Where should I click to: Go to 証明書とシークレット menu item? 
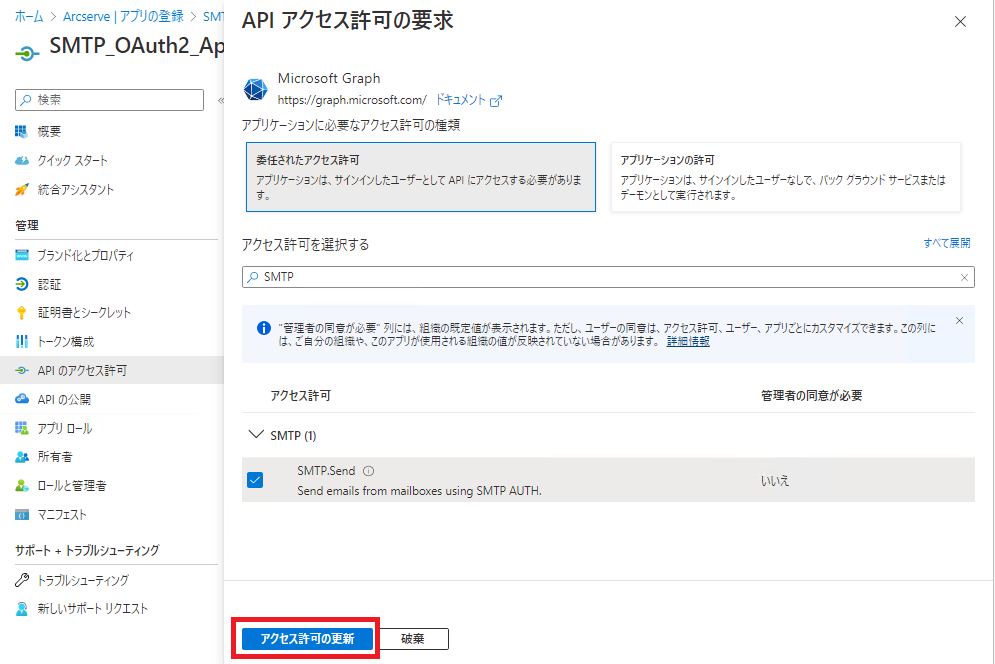[84, 312]
